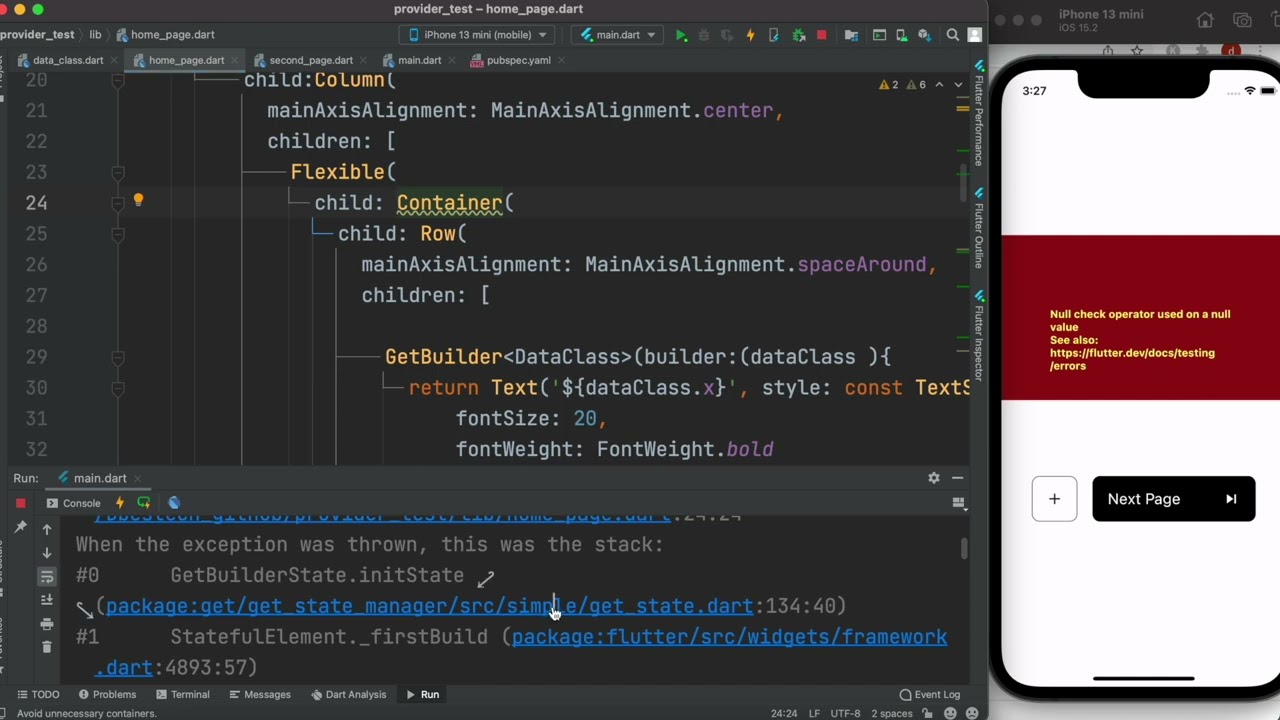Screen dimensions: 1280x720
Task: Click Hot Restart green icon in console toolbar
Action: 144,503
